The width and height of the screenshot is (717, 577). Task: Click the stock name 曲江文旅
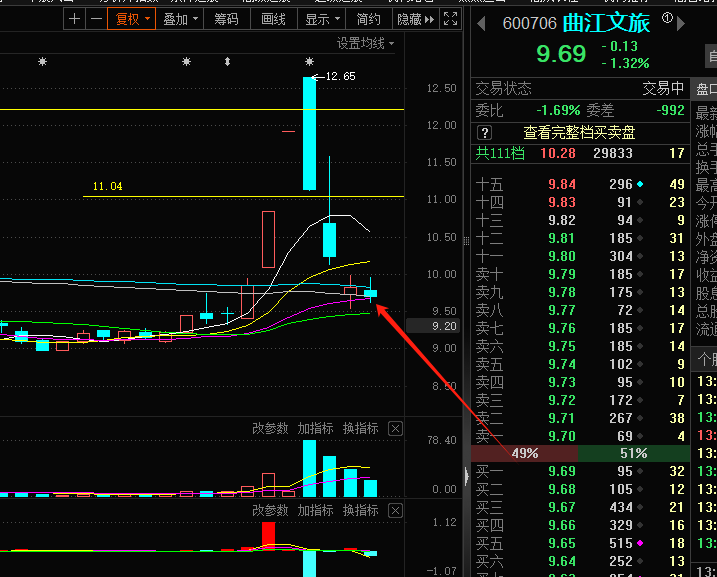pos(606,23)
